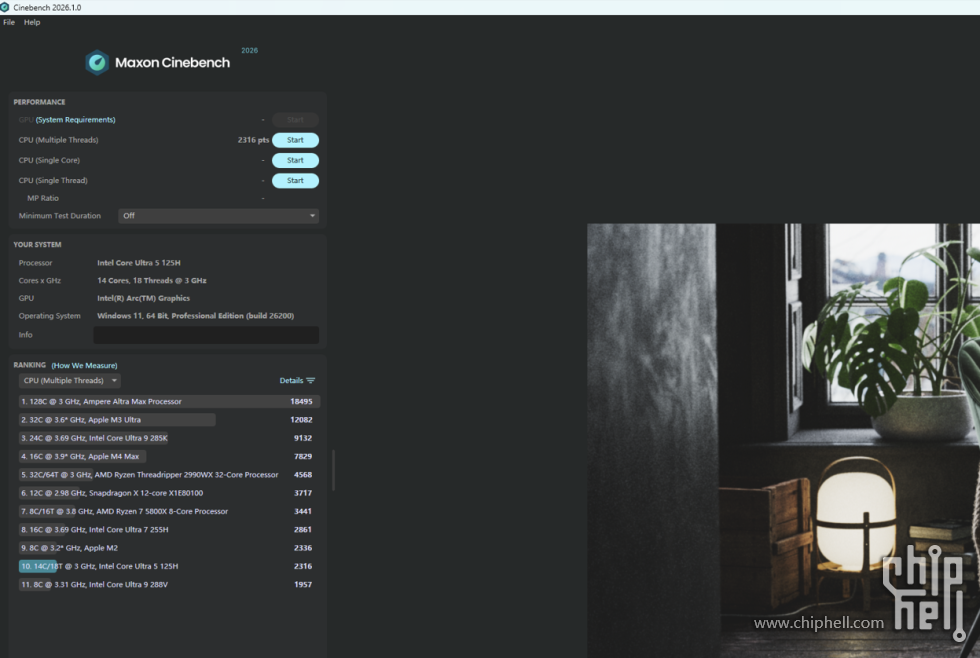Viewport: 980px width, 658px height.
Task: Expand the Minimum Test Duration chevron arrow
Action: pos(312,215)
